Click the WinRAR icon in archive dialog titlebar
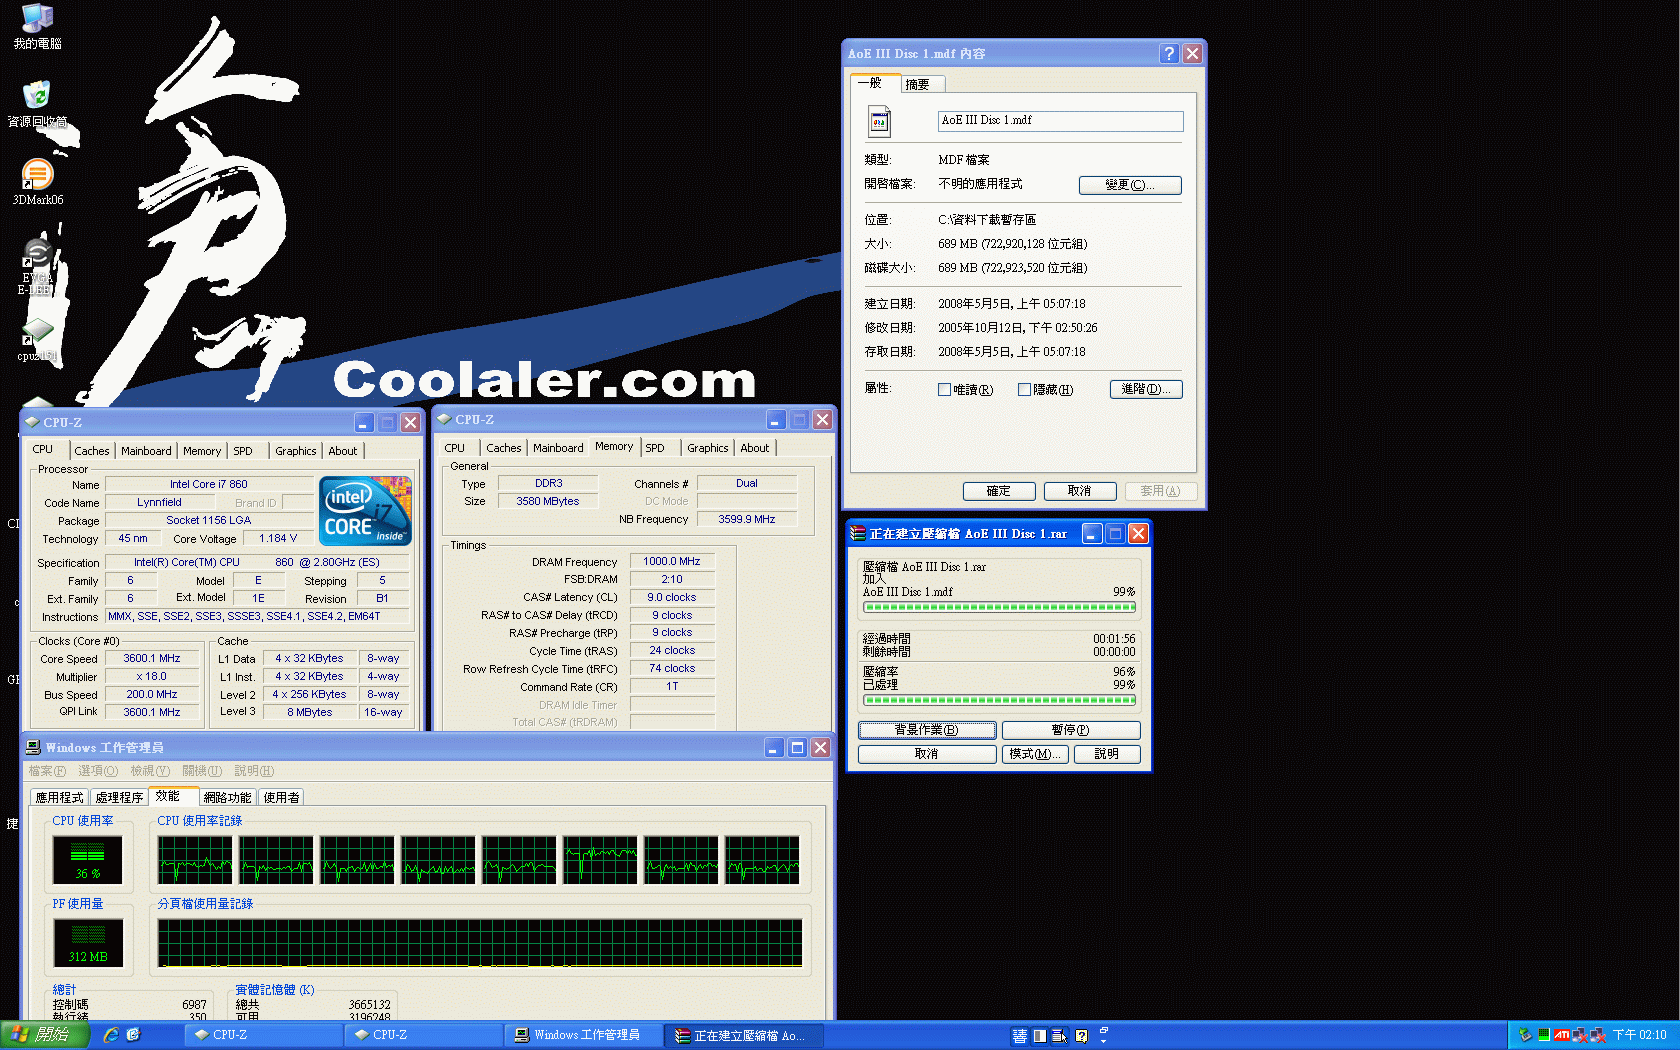 tap(858, 534)
